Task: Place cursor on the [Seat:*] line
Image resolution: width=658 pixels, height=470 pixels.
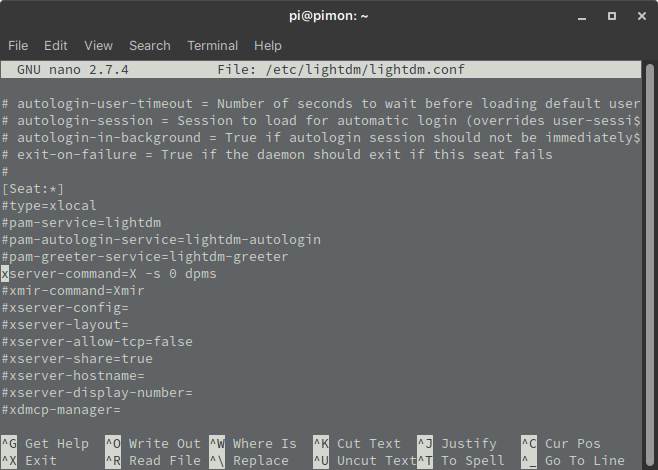Action: coord(33,189)
